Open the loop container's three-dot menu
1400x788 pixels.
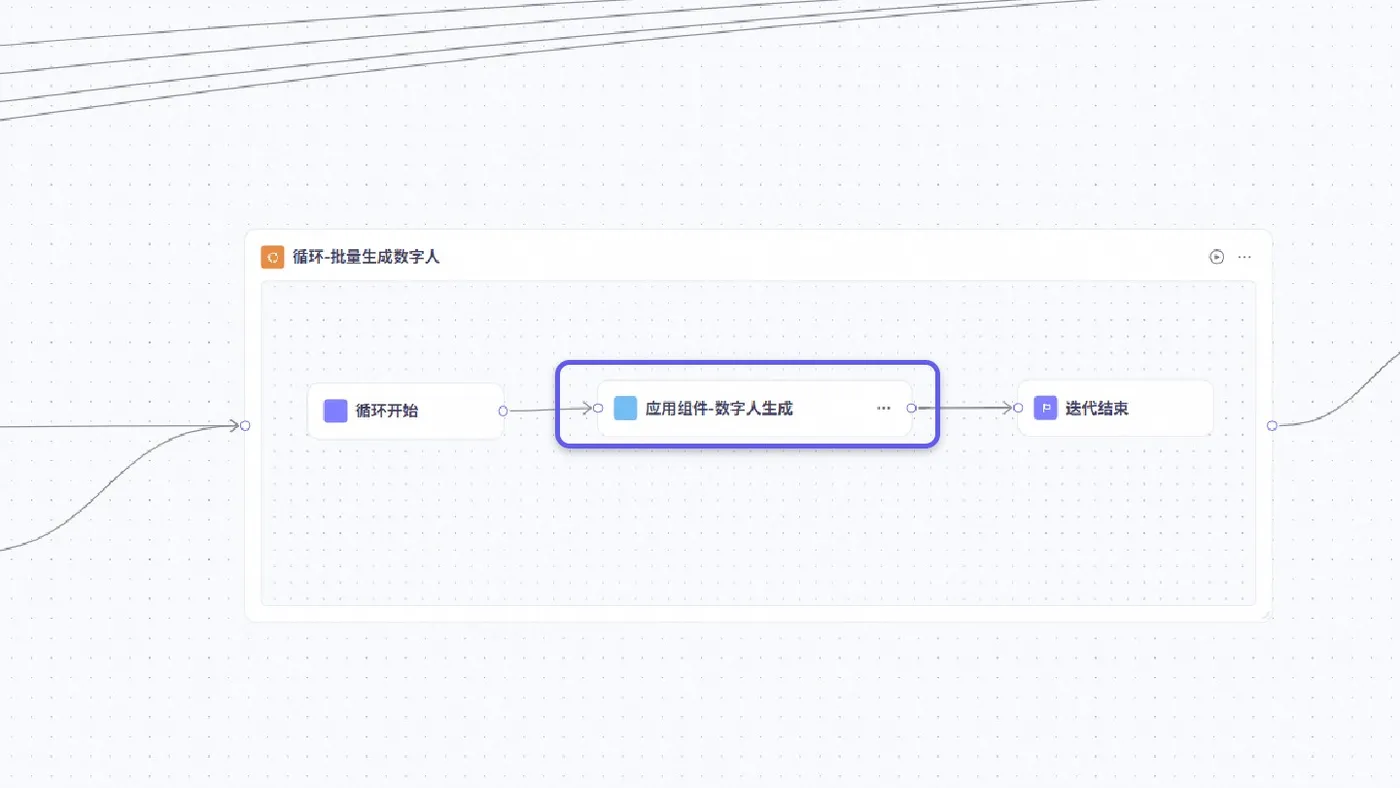[x=1244, y=257]
